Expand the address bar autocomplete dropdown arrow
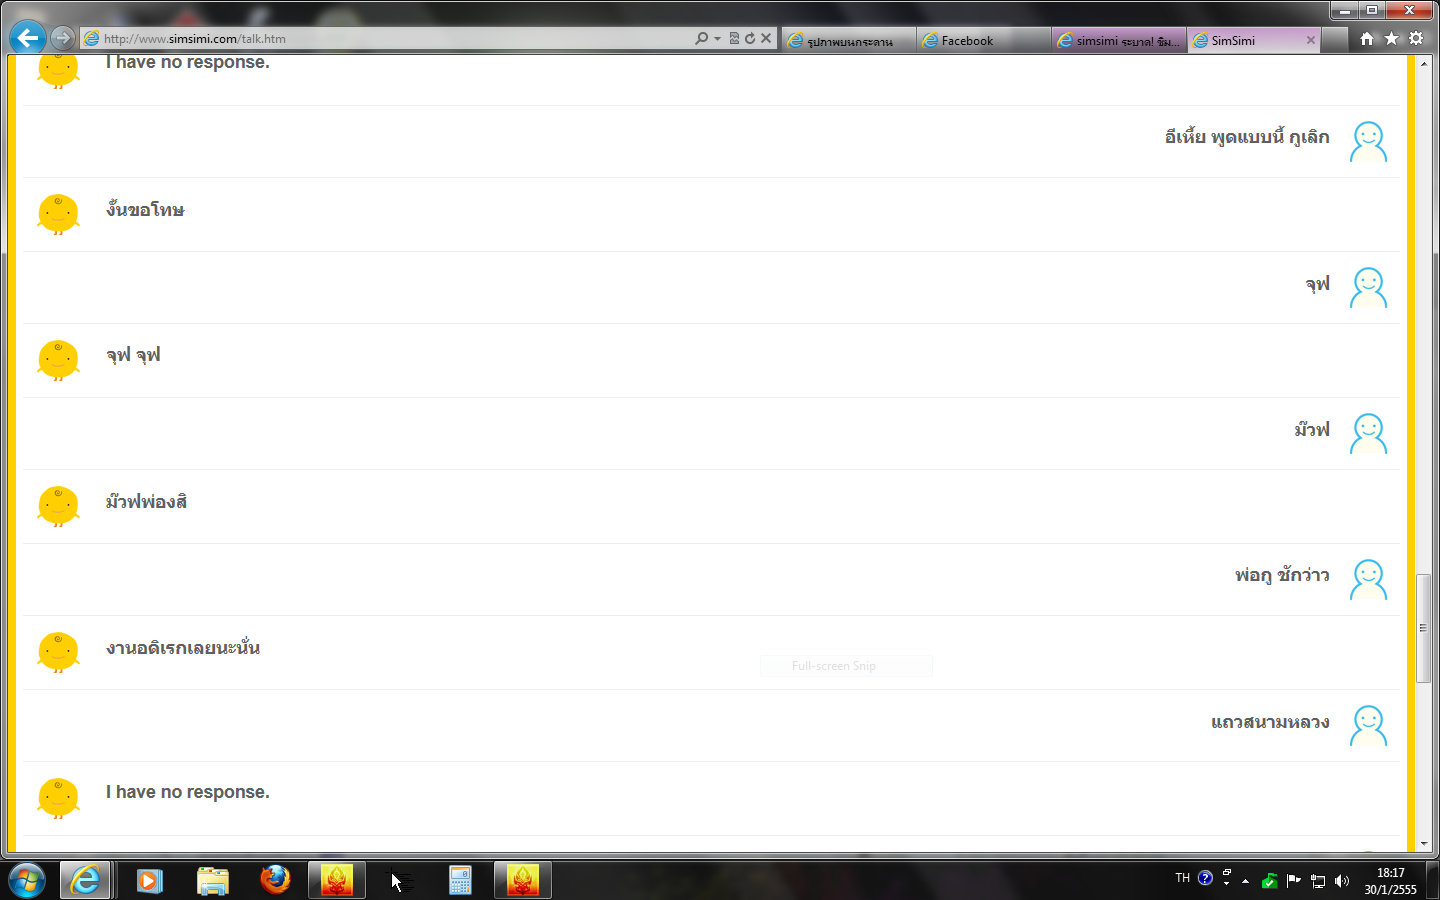1440x900 pixels. coord(717,39)
